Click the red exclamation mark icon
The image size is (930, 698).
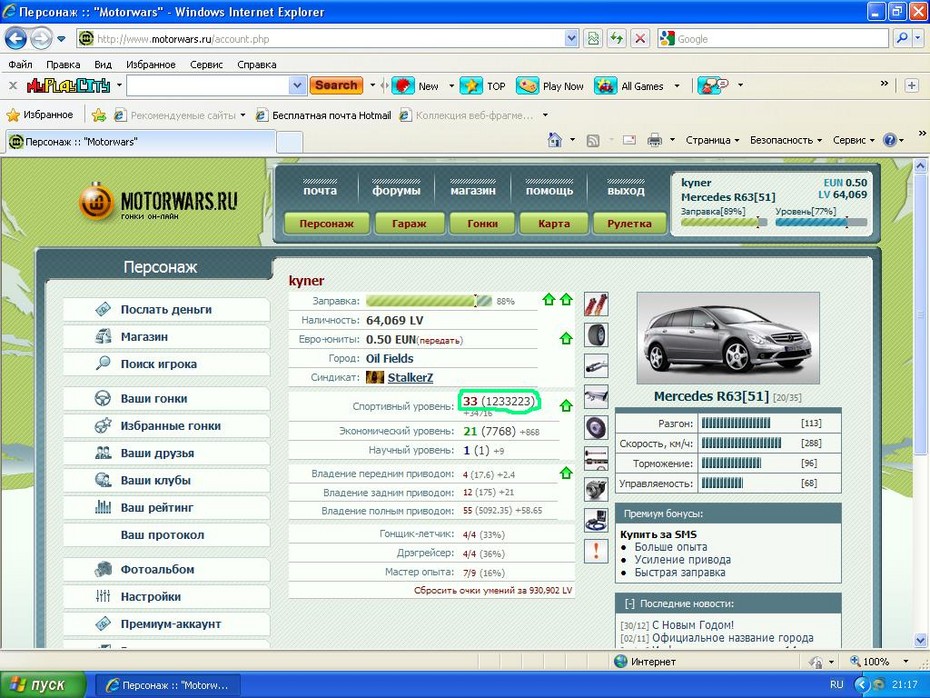[596, 551]
